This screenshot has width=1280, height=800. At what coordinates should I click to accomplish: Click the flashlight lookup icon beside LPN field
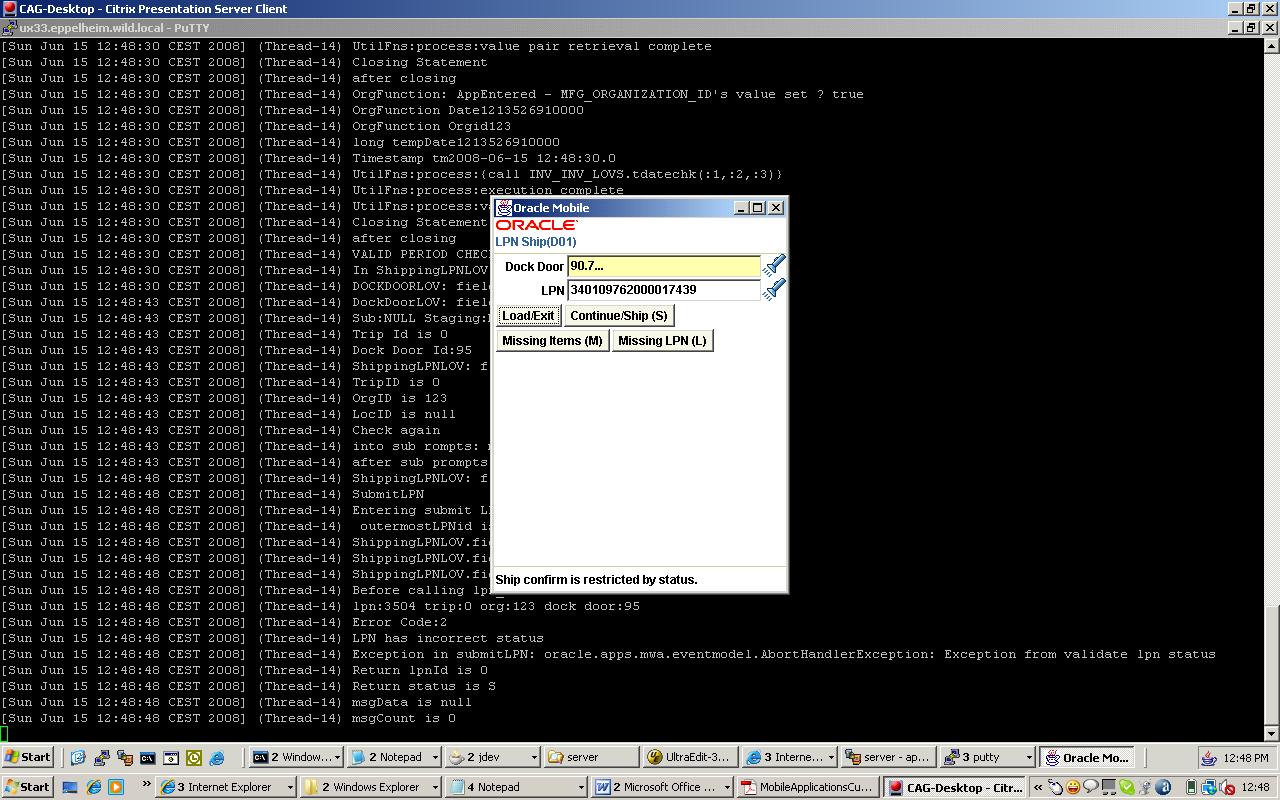[x=774, y=289]
